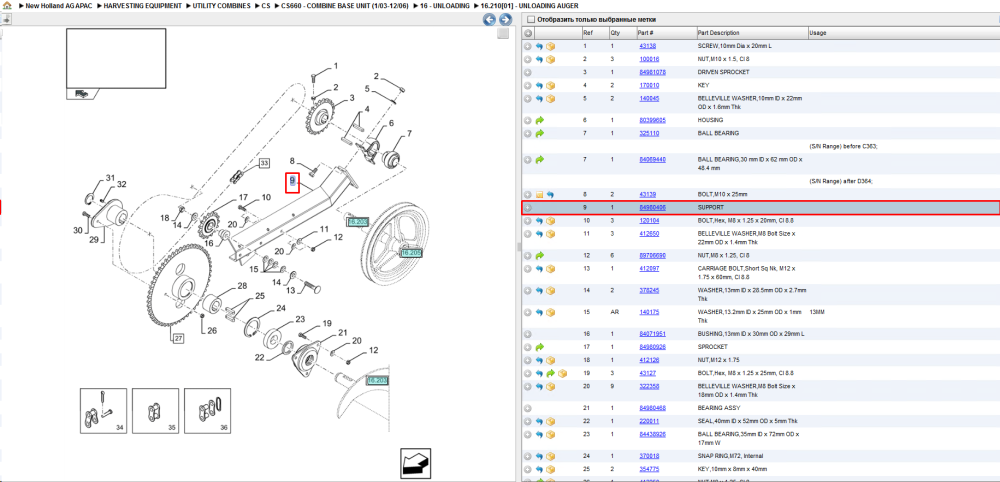Screen dimensions: 1000x482
Task: Expand plus button on NUT,M12 x 1.75 row
Action: pyautogui.click(x=528, y=360)
